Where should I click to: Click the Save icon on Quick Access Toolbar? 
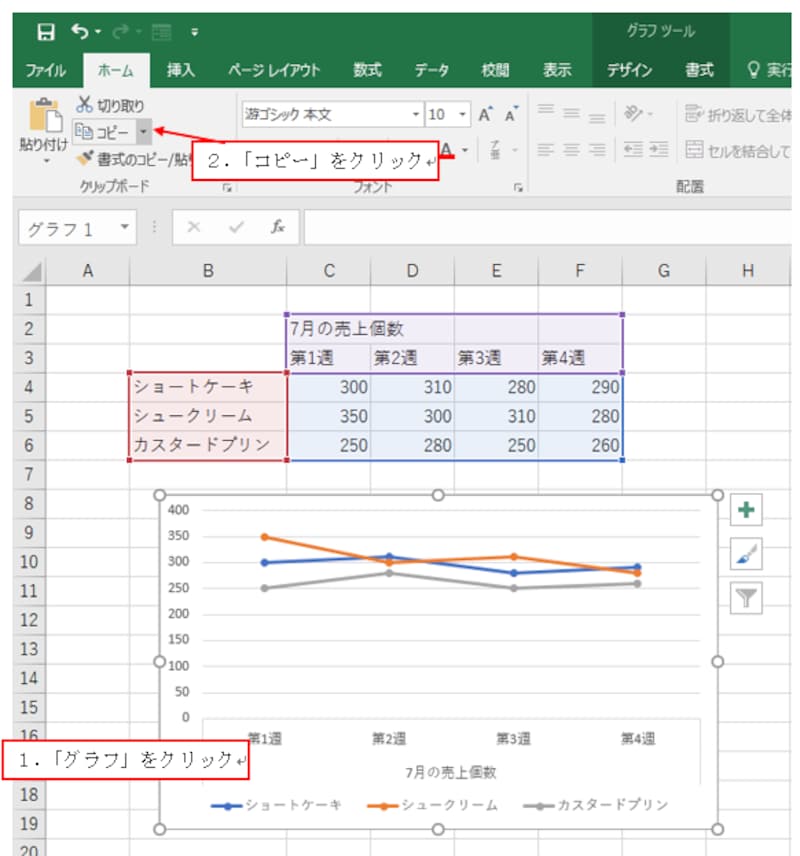click(47, 32)
